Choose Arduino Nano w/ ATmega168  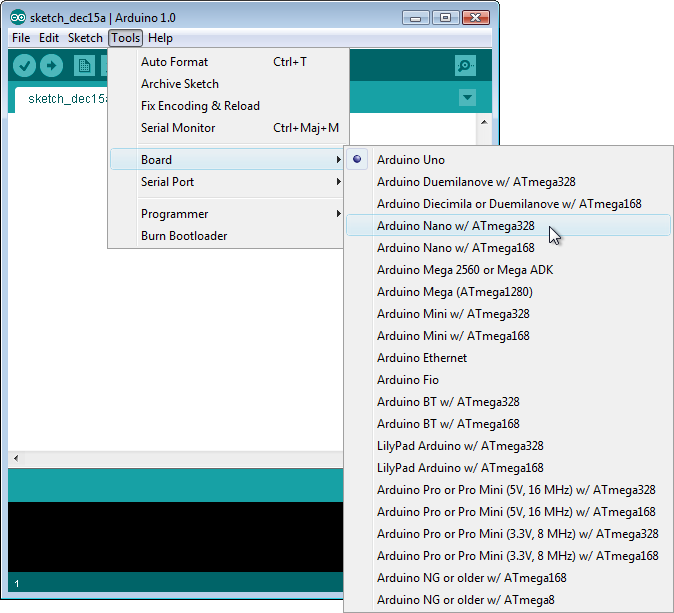click(509, 248)
